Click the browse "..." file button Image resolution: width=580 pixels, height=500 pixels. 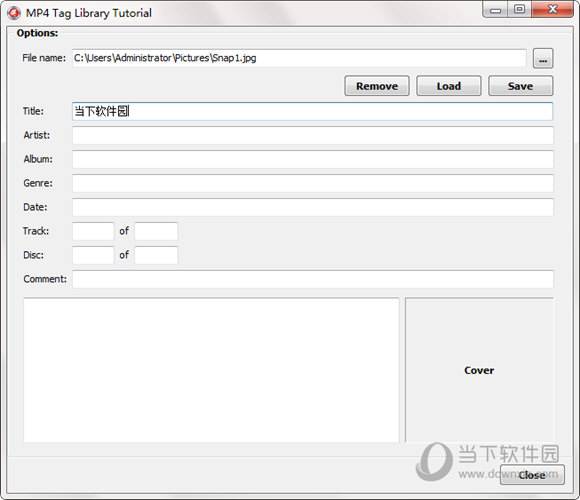[x=543, y=58]
